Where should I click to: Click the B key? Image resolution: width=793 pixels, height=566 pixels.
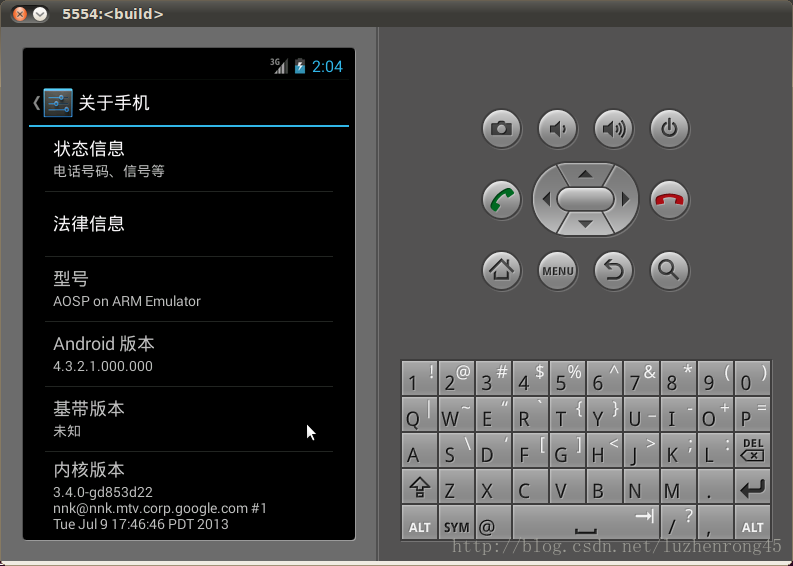click(604, 487)
